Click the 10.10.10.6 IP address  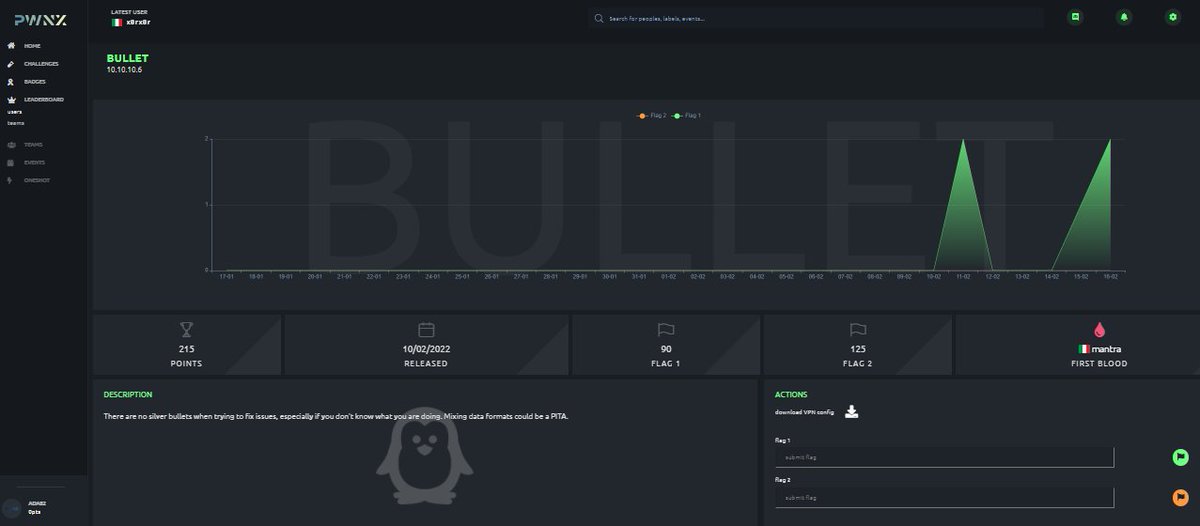click(124, 70)
